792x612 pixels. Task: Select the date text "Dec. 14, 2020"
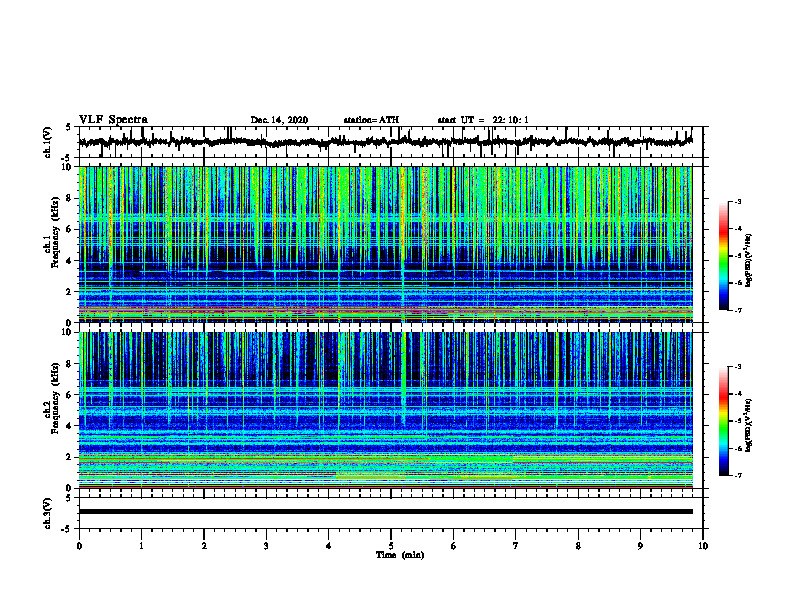tap(279, 120)
